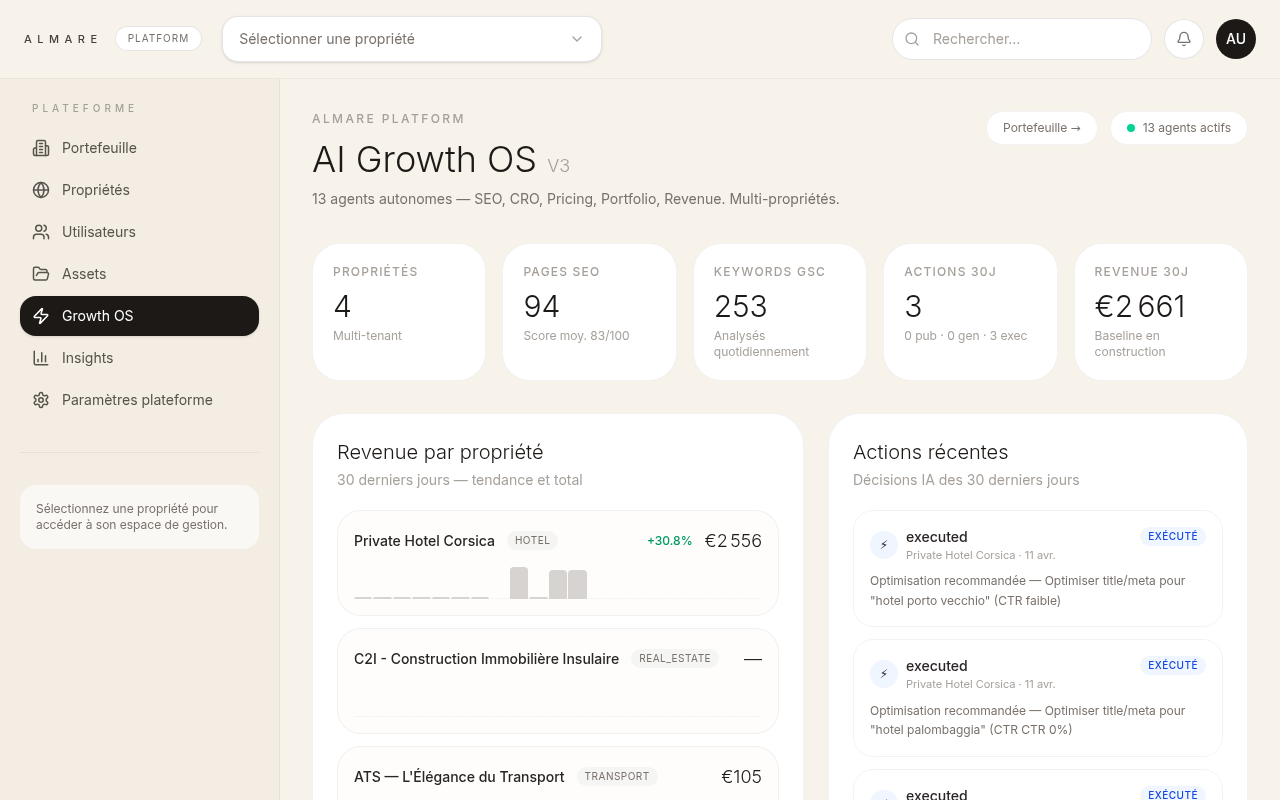Click the HOTEL tag
1280x800 pixels.
pos(532,541)
